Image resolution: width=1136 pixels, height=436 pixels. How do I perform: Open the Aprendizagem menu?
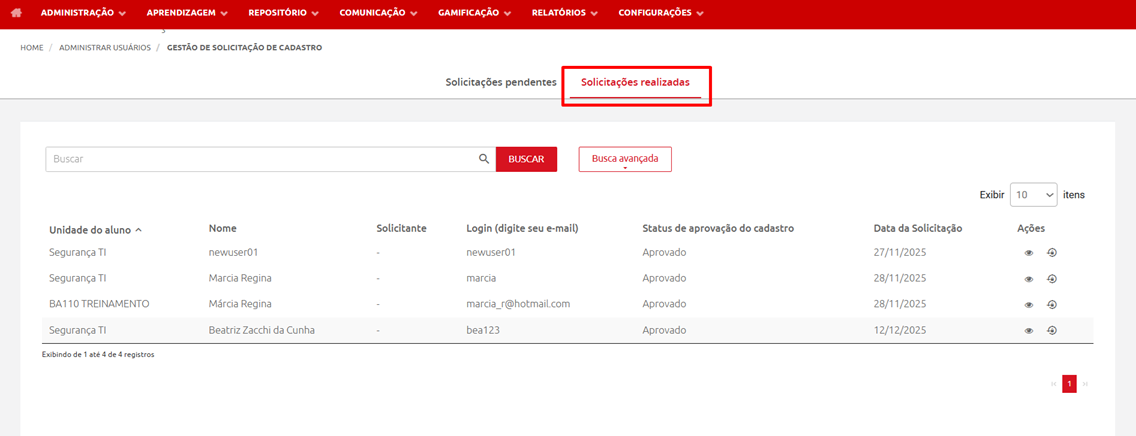186,13
